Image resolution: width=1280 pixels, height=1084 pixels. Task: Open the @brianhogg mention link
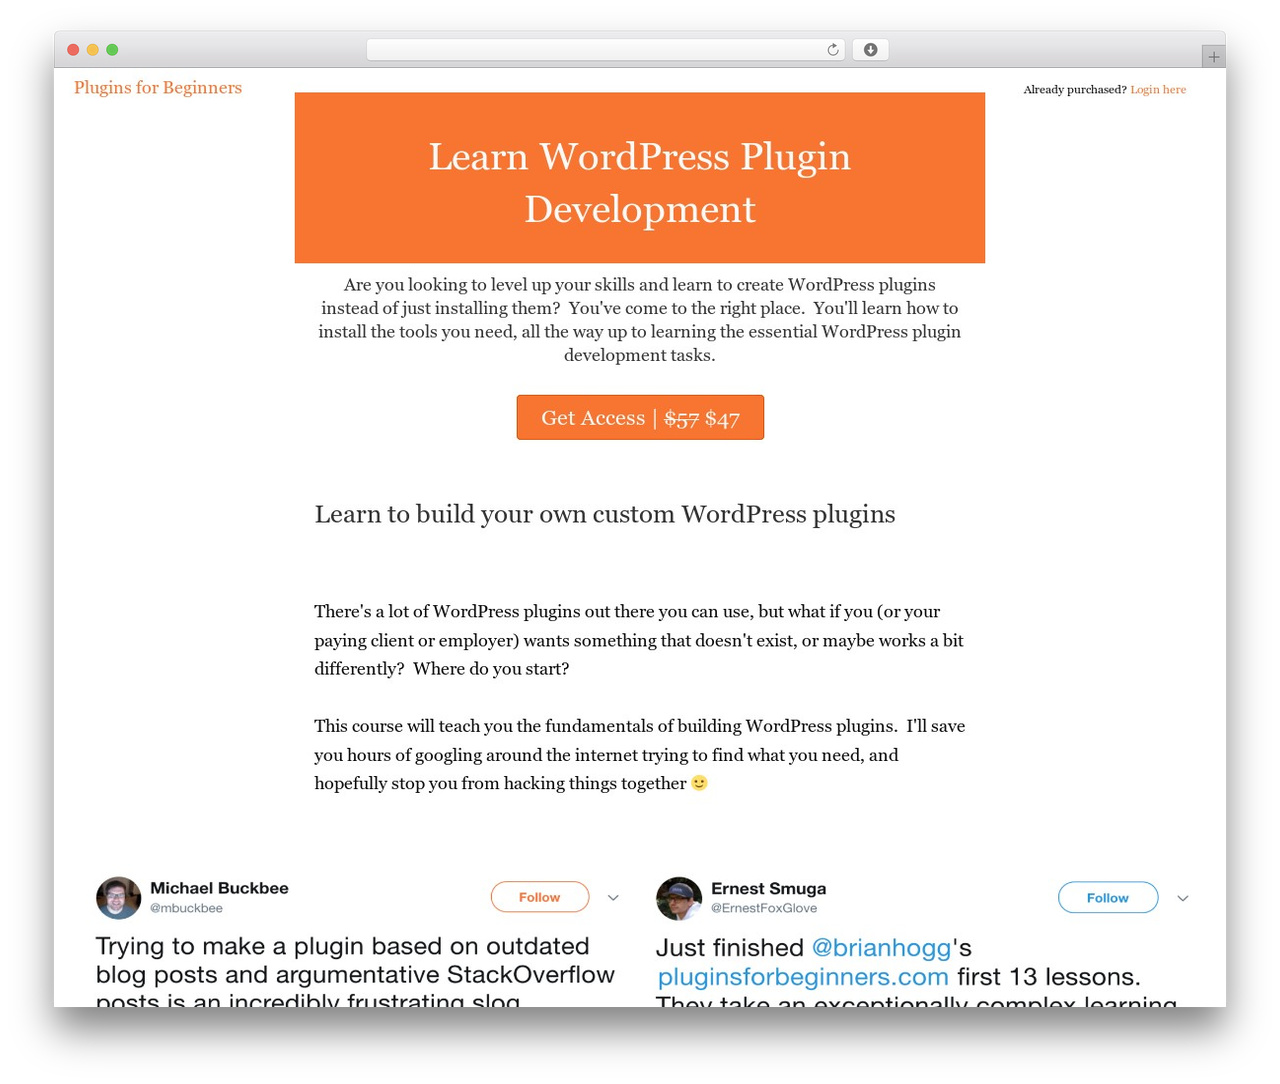pyautogui.click(x=881, y=947)
